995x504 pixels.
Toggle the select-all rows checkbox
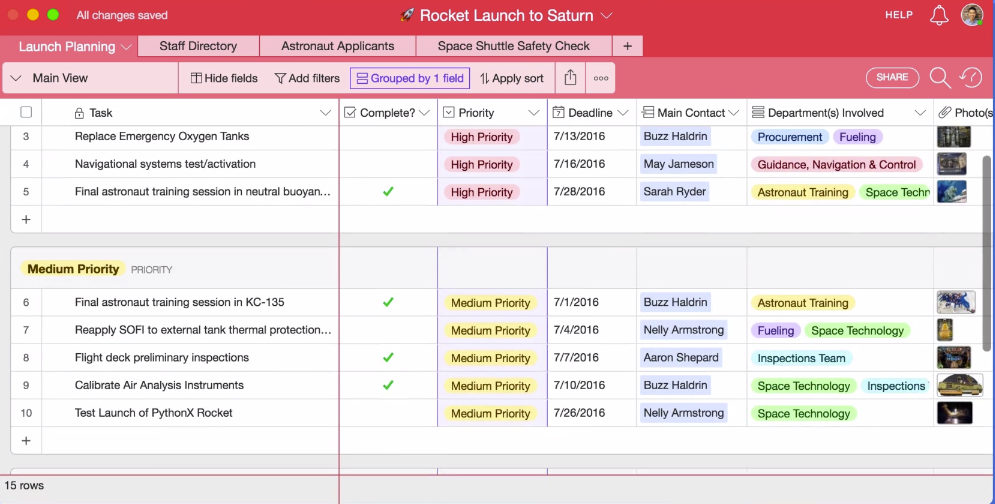pyautogui.click(x=26, y=112)
